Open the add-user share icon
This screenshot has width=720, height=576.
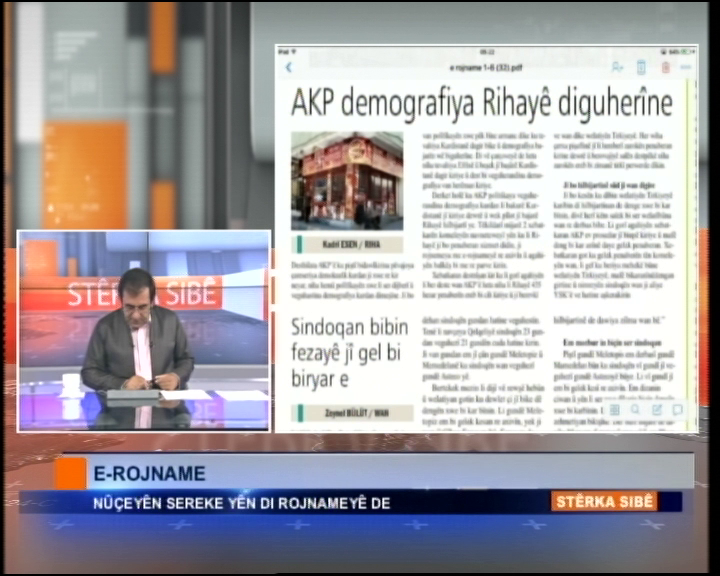point(617,68)
